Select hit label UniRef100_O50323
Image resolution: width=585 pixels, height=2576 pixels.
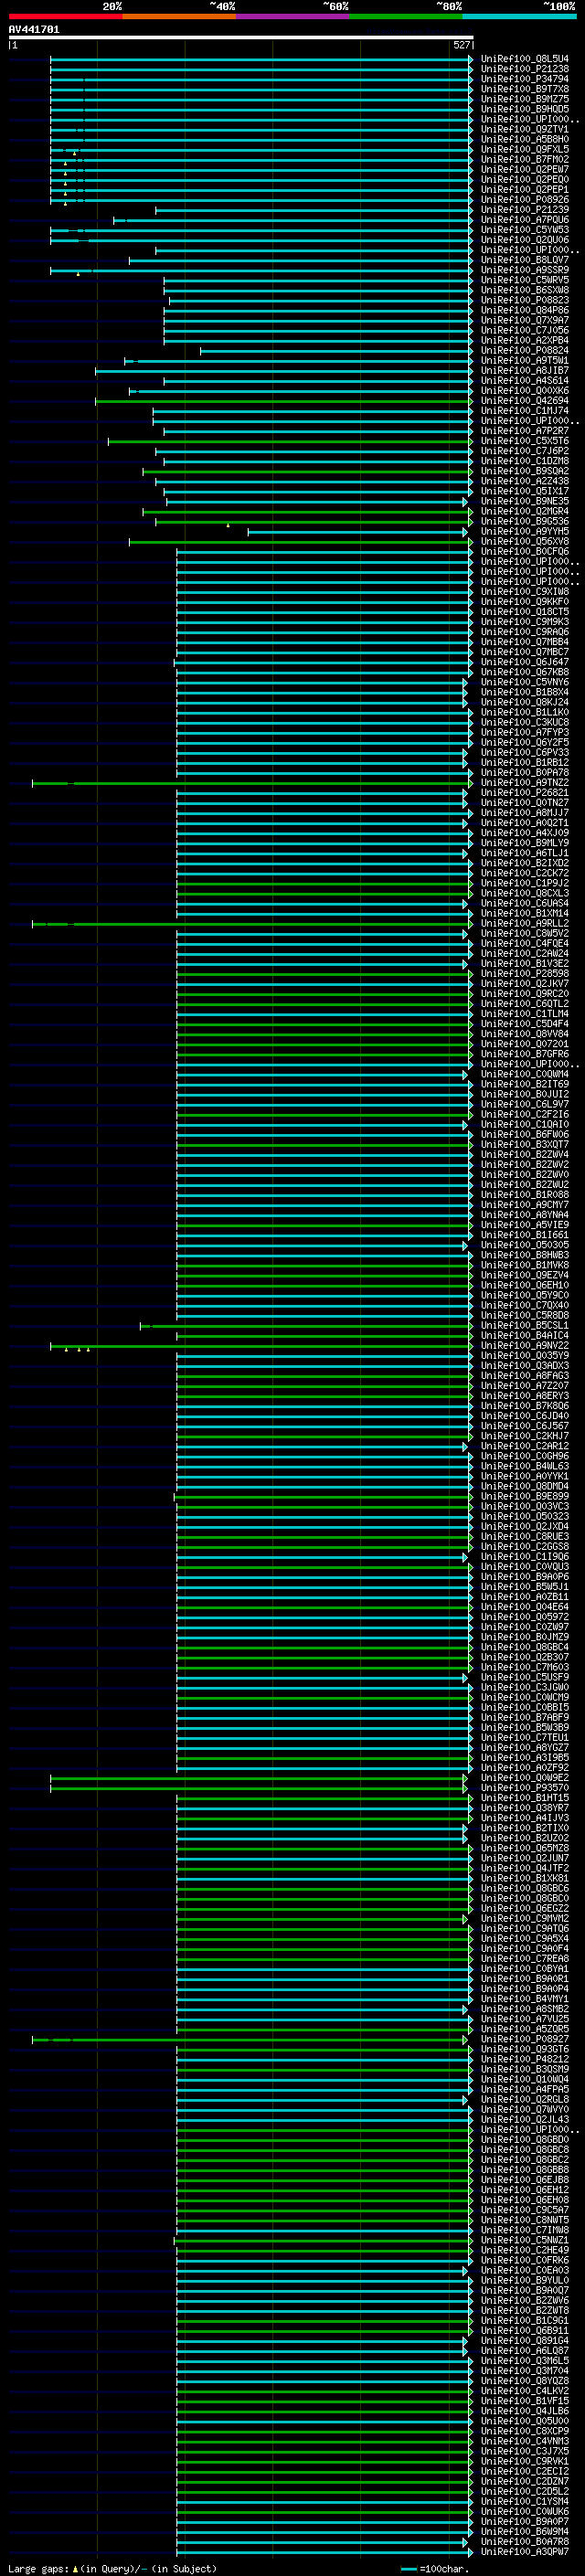point(525,1517)
